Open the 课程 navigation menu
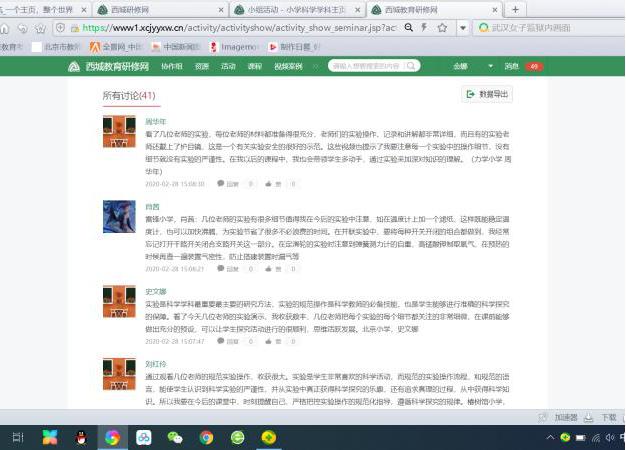The width and height of the screenshot is (626, 450). tap(254, 66)
